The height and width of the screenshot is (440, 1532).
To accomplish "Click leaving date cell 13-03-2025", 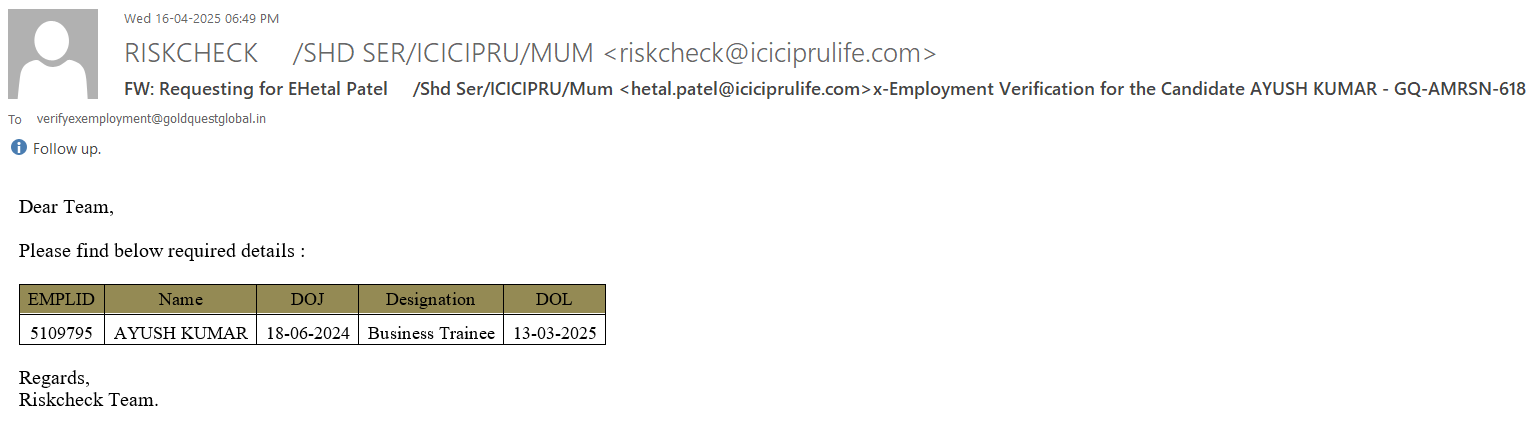I will click(554, 333).
